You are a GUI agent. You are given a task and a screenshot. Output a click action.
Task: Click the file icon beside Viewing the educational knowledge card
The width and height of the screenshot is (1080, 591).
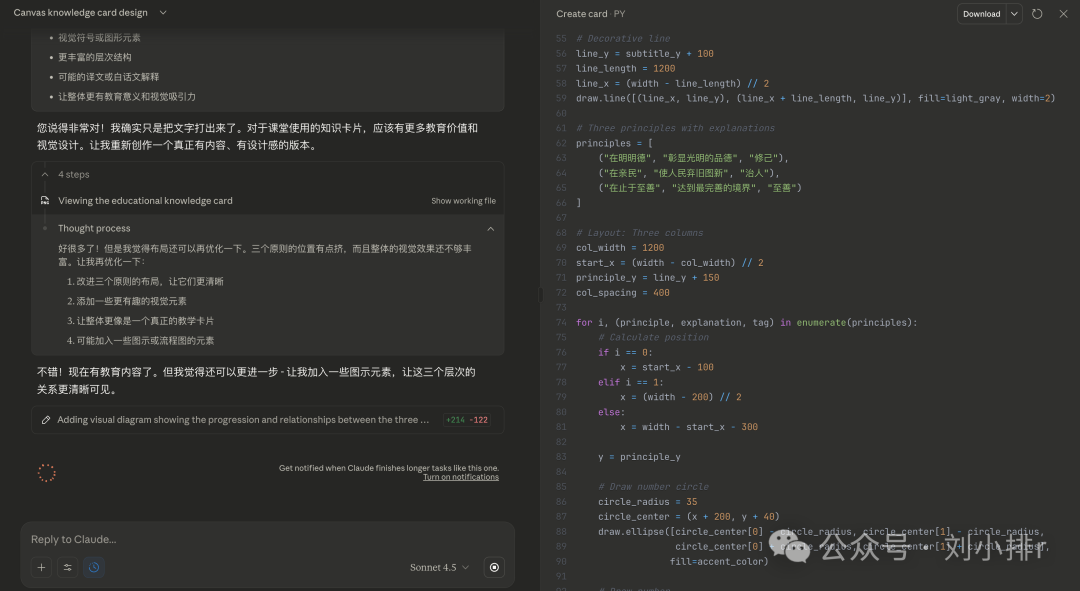(45, 201)
